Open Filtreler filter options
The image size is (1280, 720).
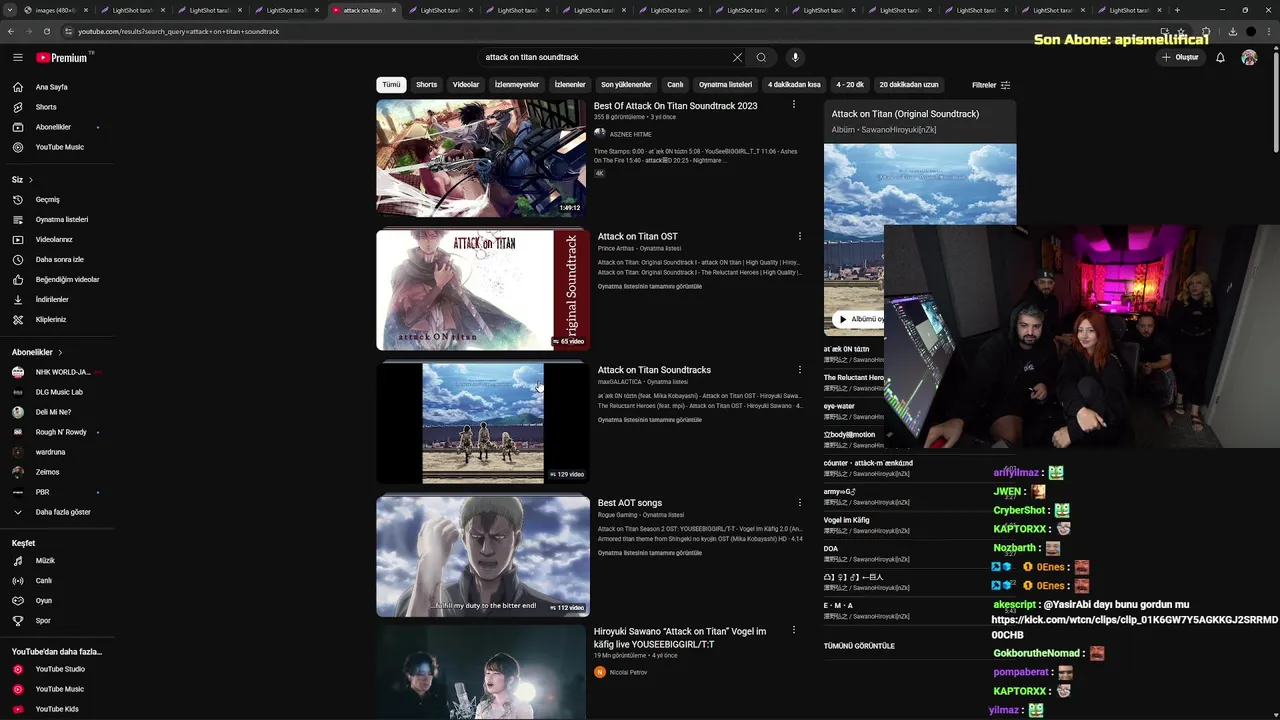click(991, 85)
